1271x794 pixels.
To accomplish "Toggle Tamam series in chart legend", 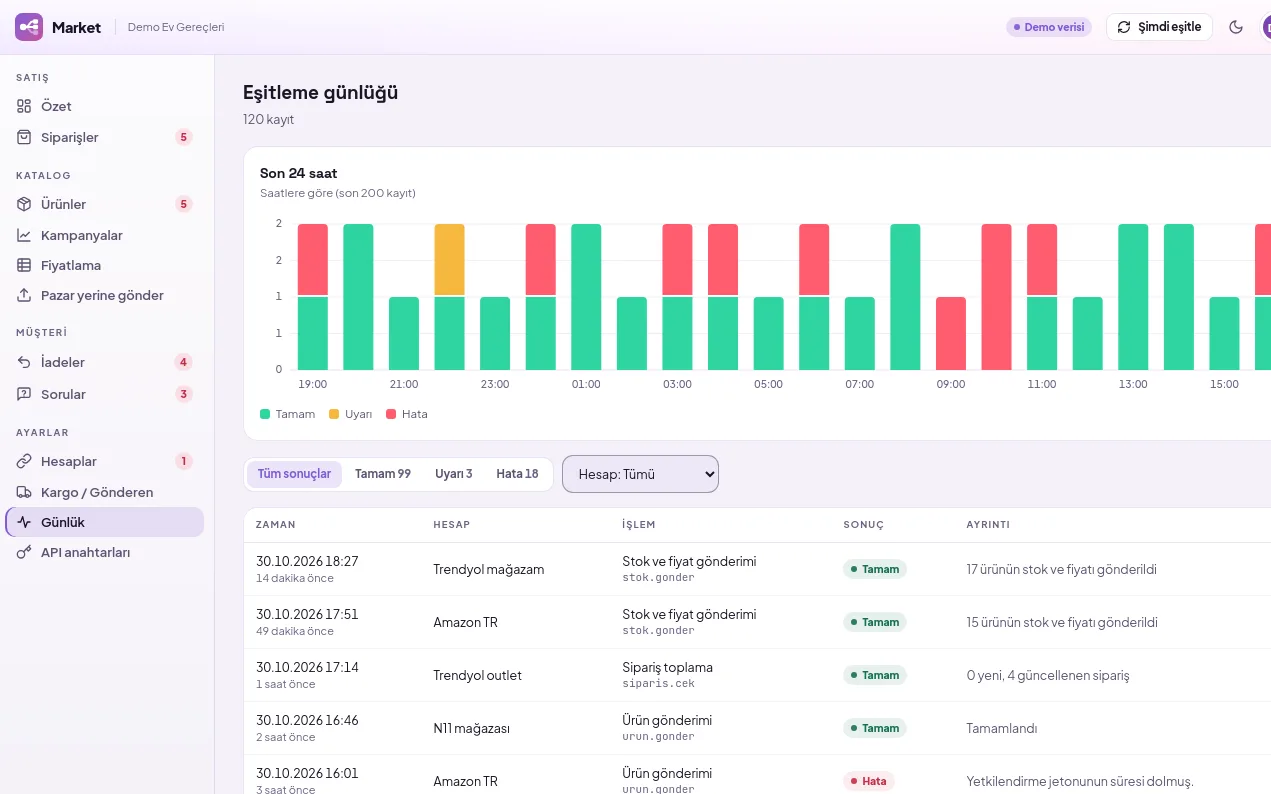I will 287,414.
